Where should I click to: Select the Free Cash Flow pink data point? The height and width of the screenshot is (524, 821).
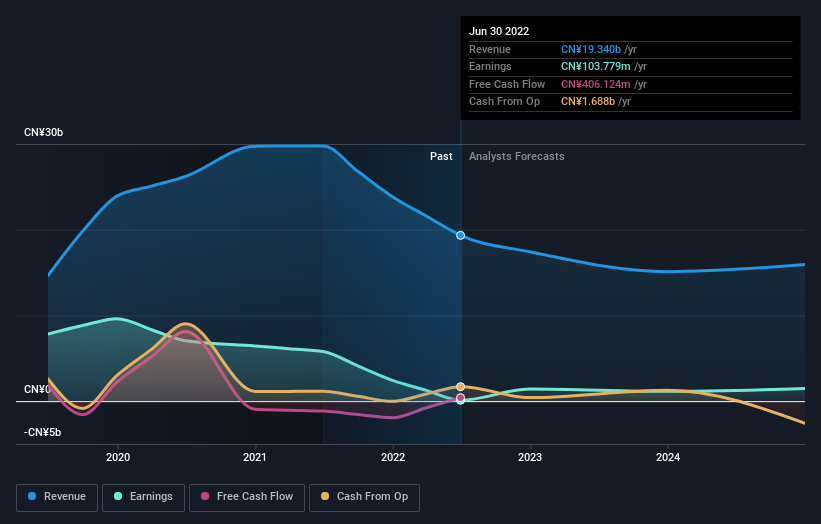[460, 398]
